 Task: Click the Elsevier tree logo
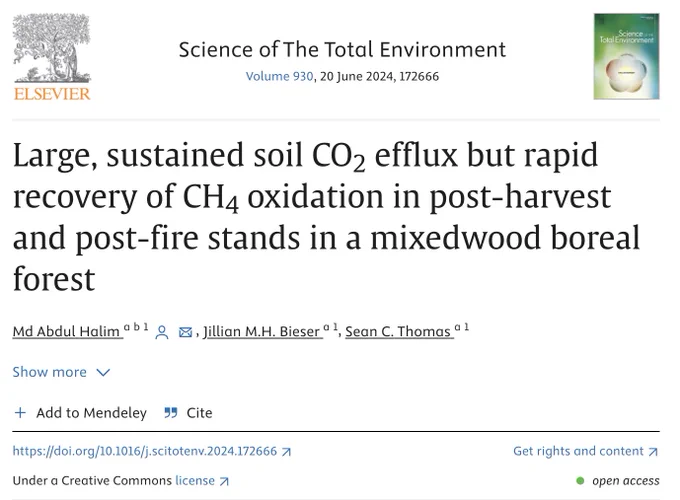point(52,57)
